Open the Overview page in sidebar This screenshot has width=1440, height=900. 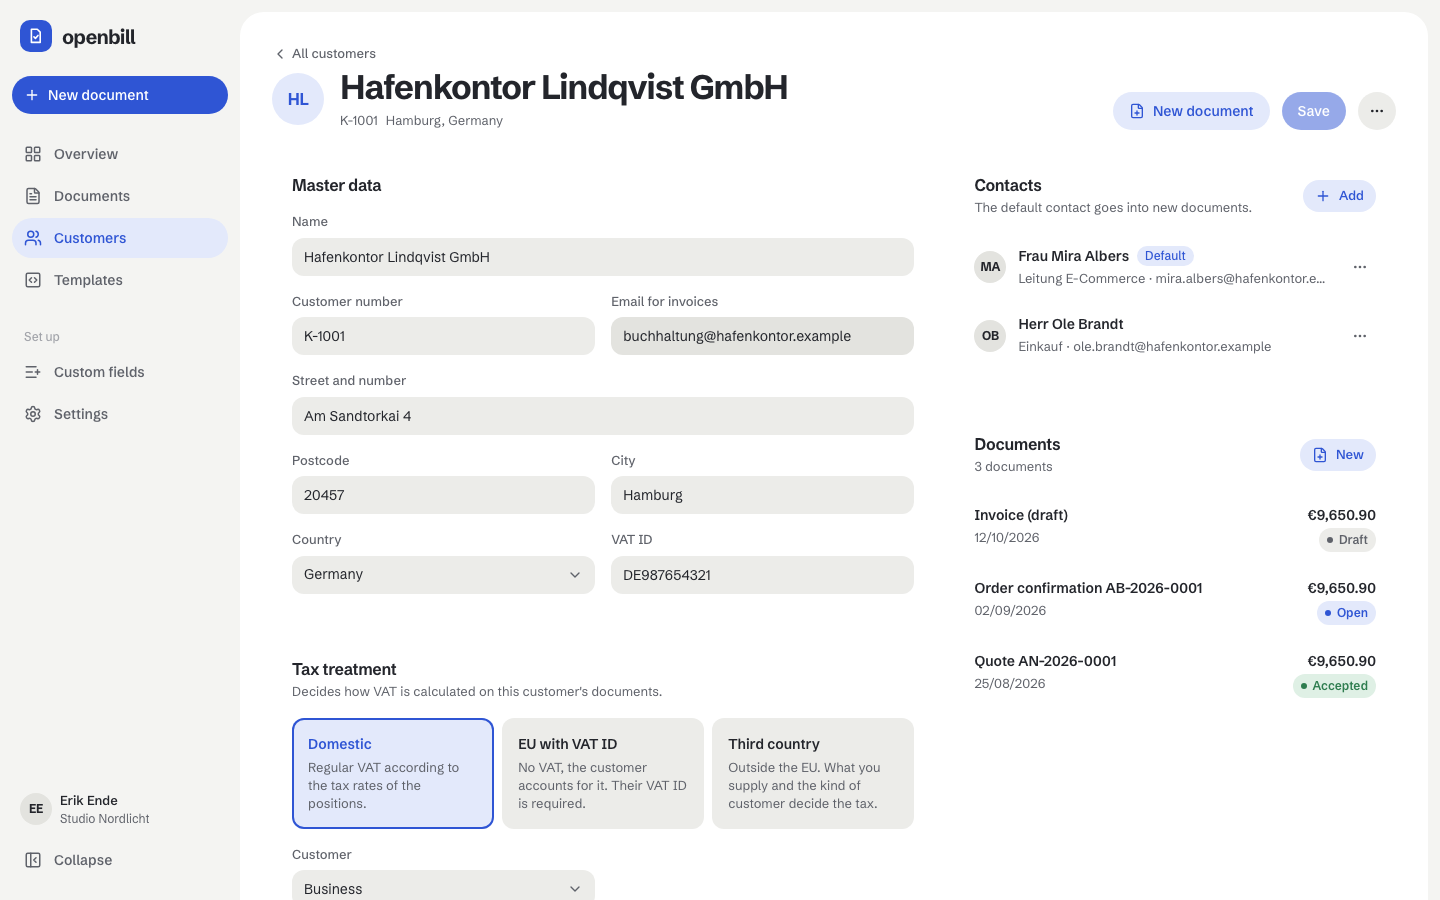(x=120, y=154)
